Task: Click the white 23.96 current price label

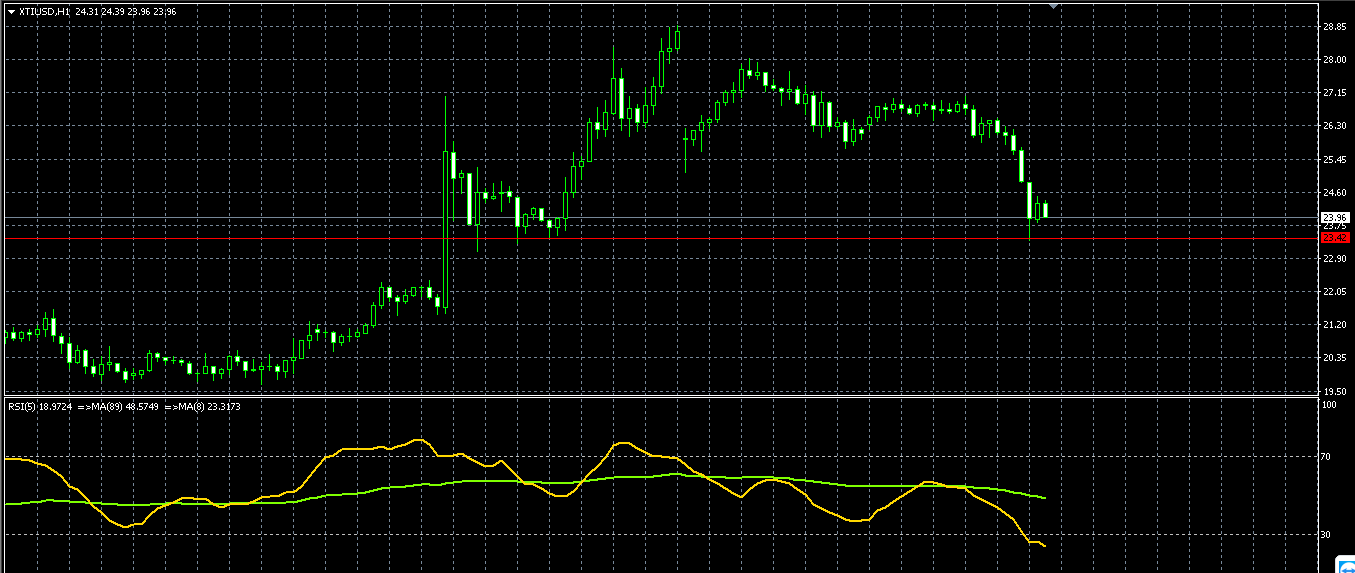Action: 1335,217
